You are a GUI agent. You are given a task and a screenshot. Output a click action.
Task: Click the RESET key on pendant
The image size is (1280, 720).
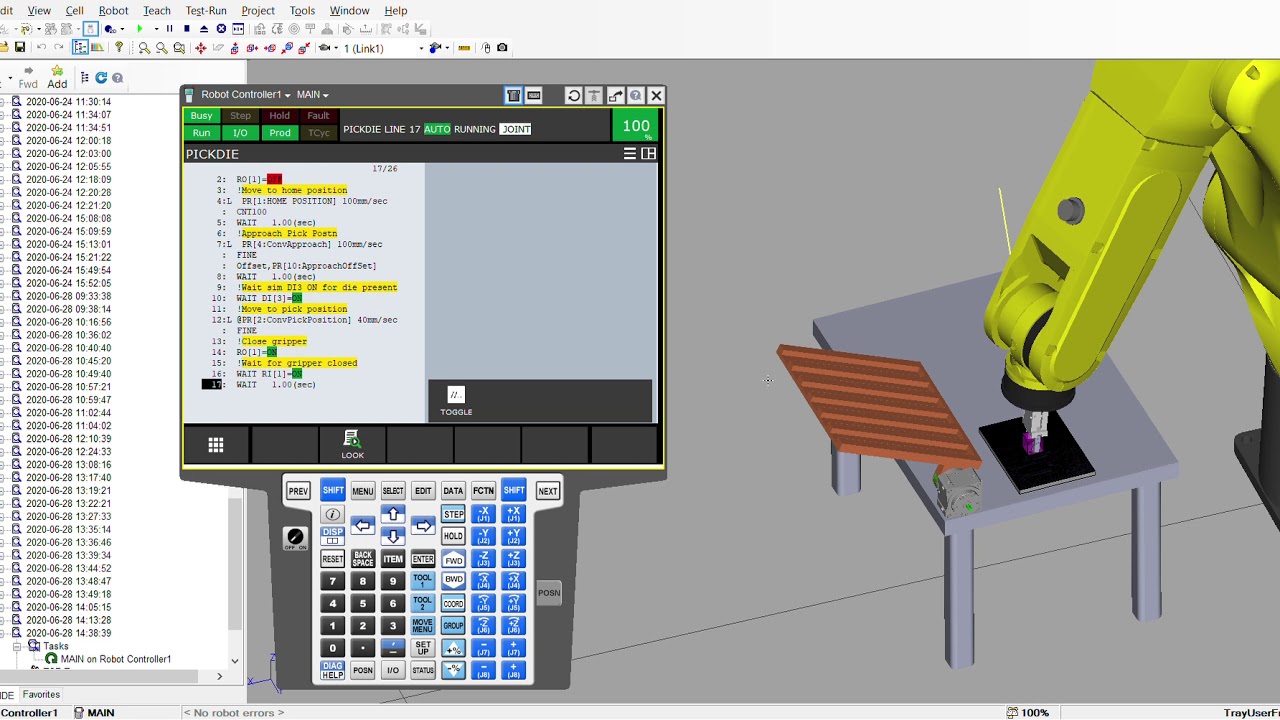pyautogui.click(x=332, y=559)
